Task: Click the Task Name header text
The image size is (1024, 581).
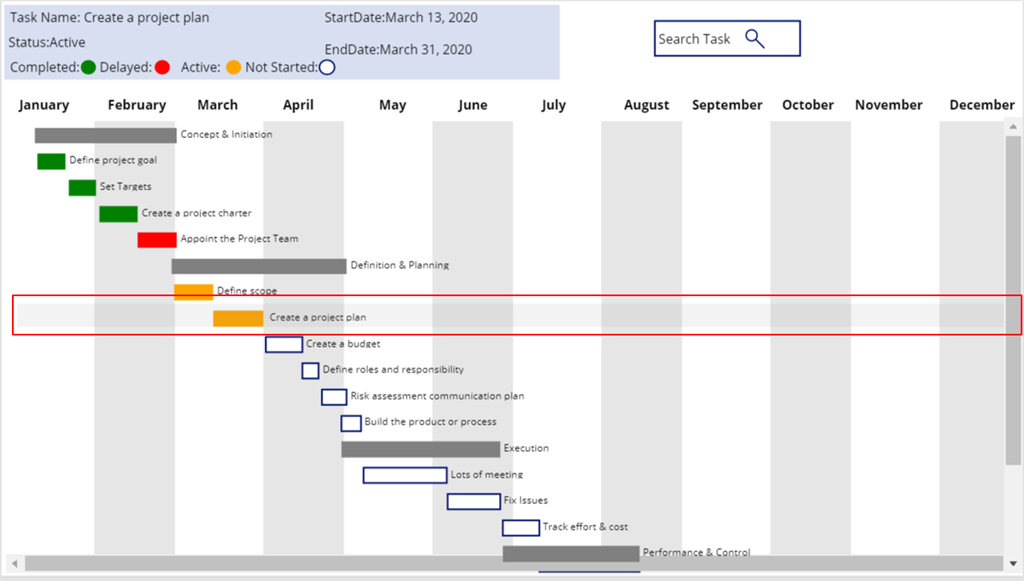Action: click(110, 18)
